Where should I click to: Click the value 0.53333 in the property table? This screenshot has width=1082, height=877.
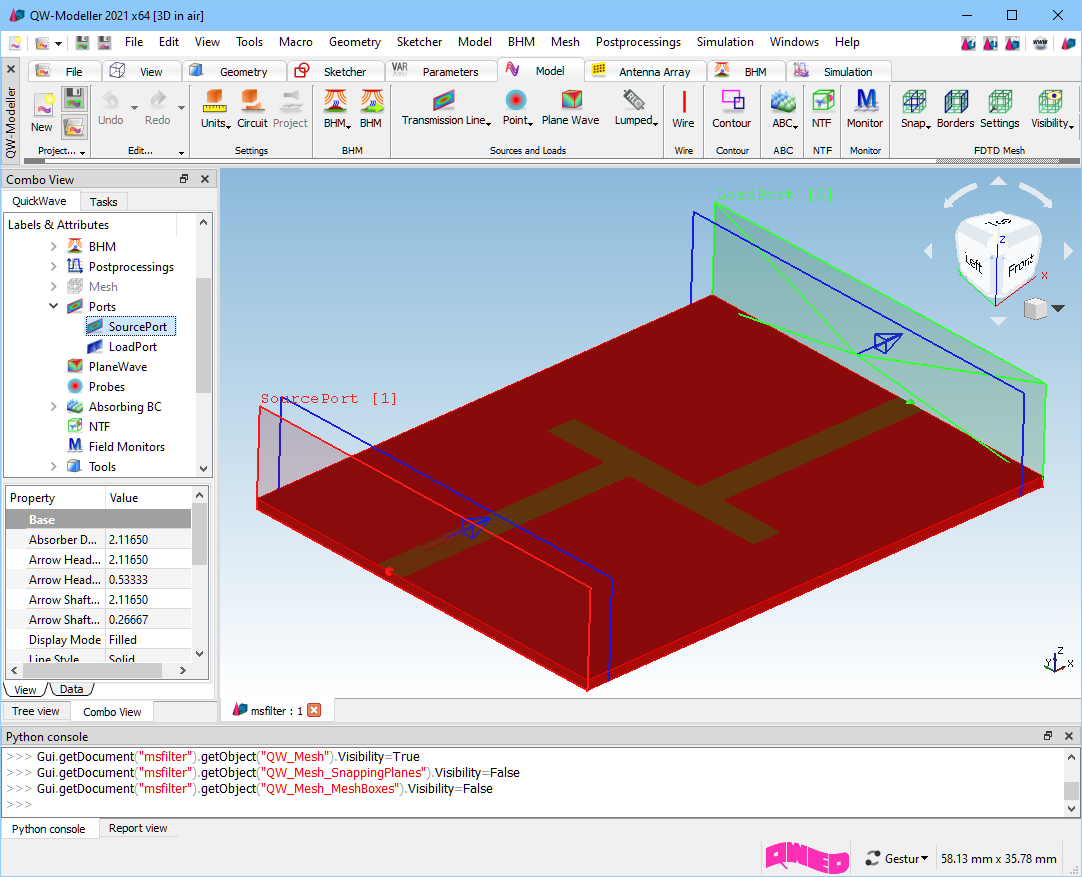pos(148,580)
